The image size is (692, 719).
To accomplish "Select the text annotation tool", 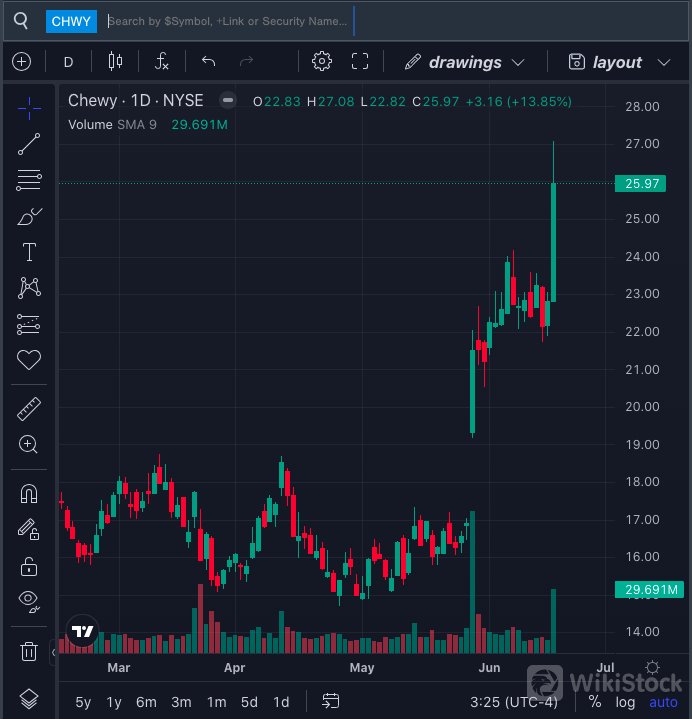I will (29, 252).
